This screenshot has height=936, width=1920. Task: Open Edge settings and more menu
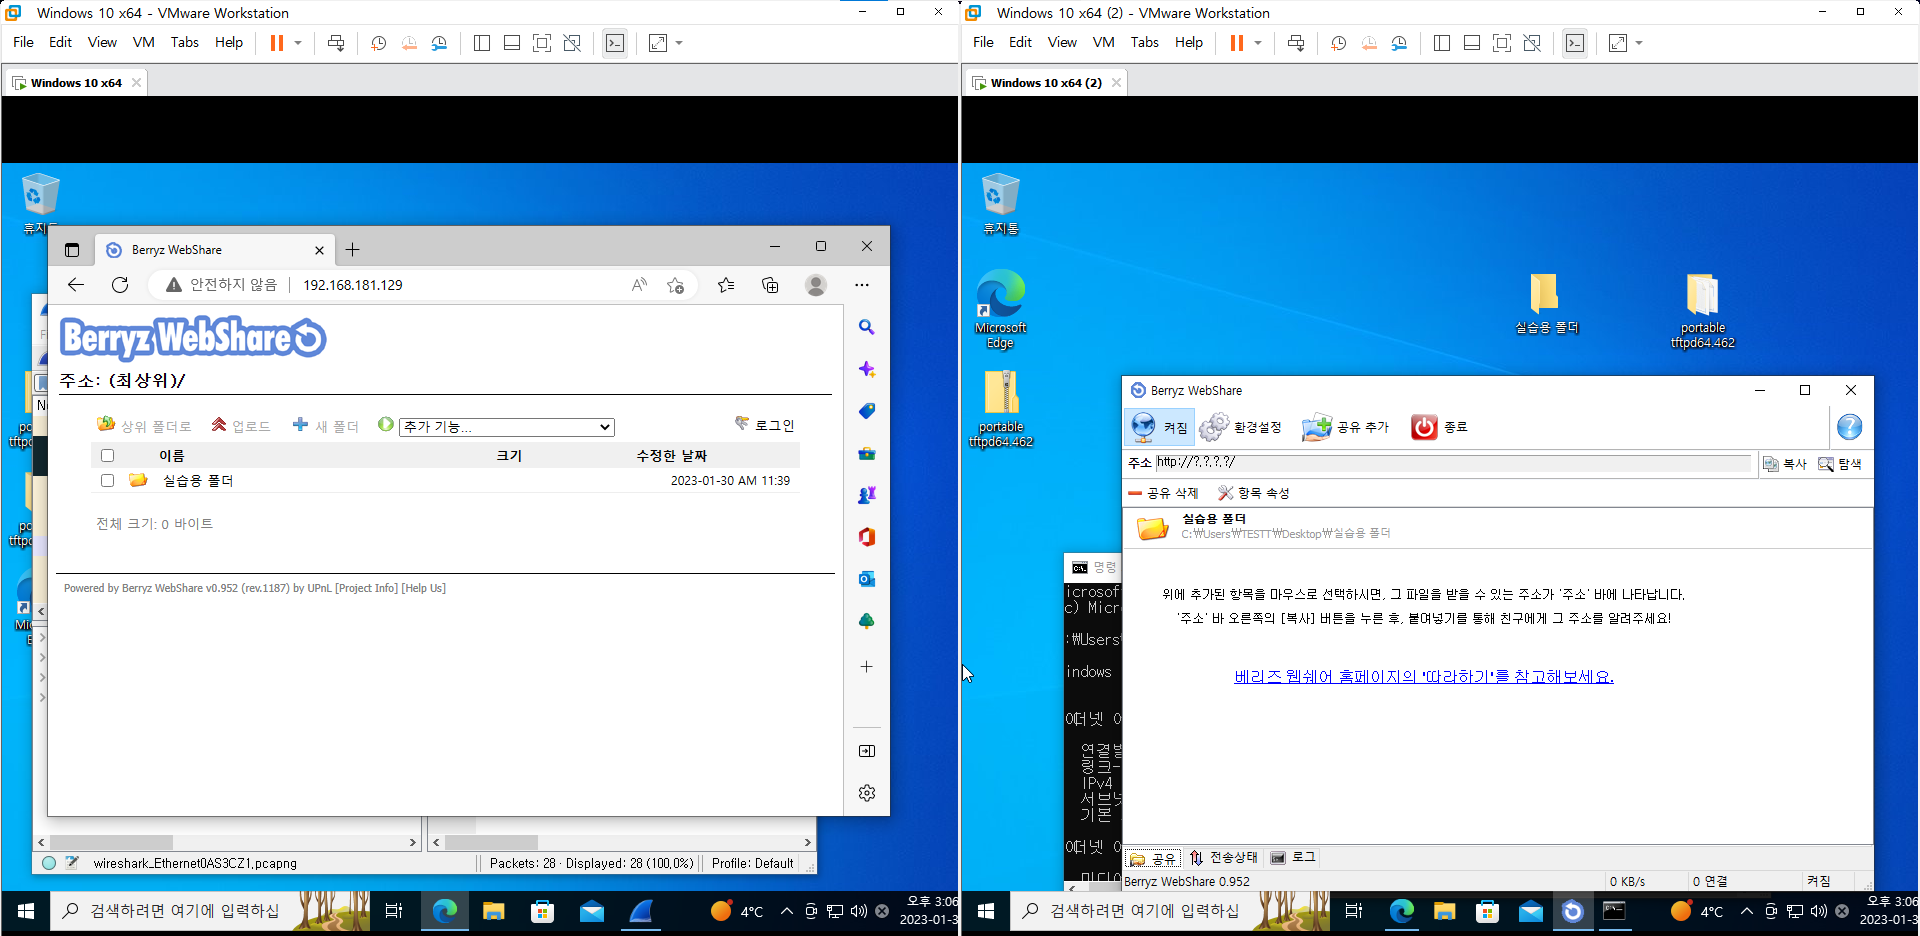(x=861, y=285)
